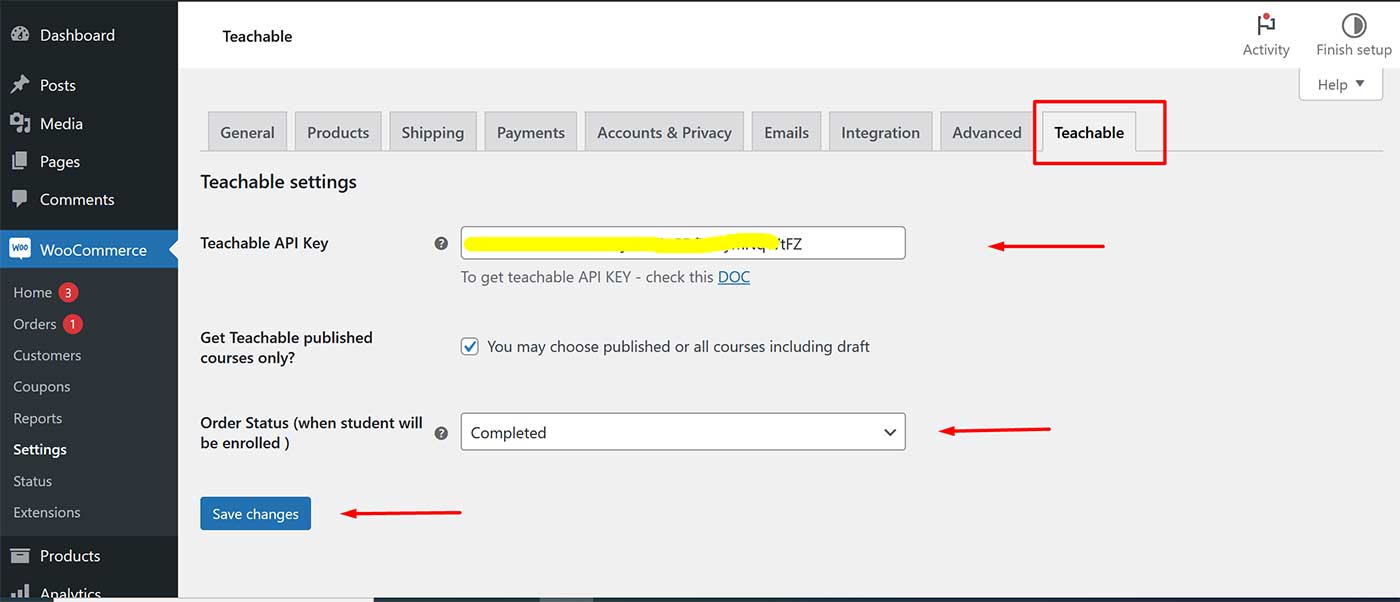Switch to the General tab
Screen dimensions: 1400x602
click(x=247, y=132)
